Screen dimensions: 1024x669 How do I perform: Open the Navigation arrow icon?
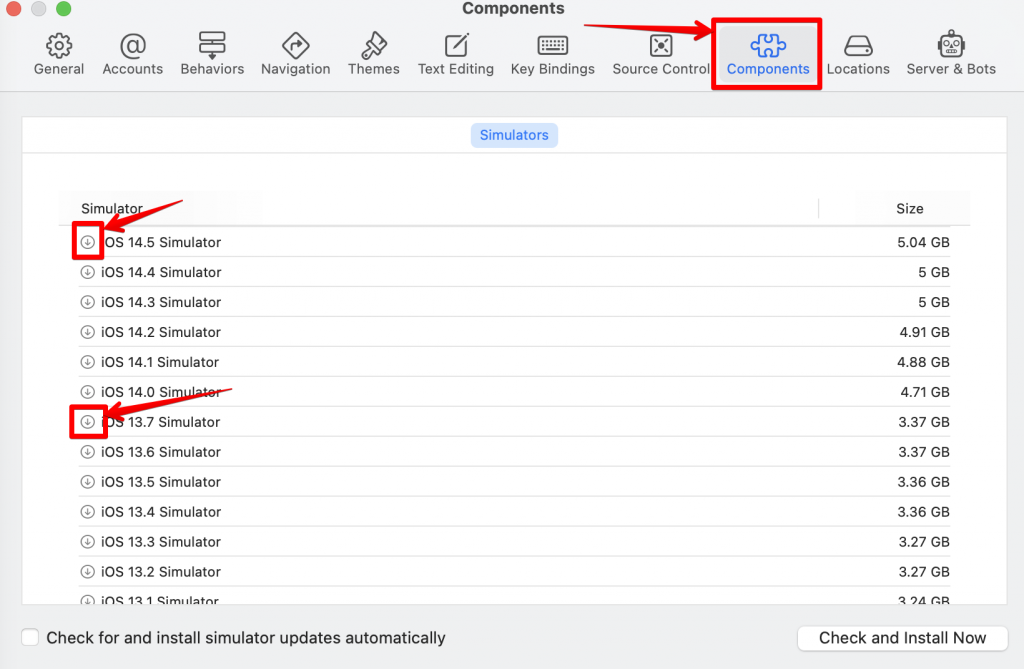[x=295, y=46]
